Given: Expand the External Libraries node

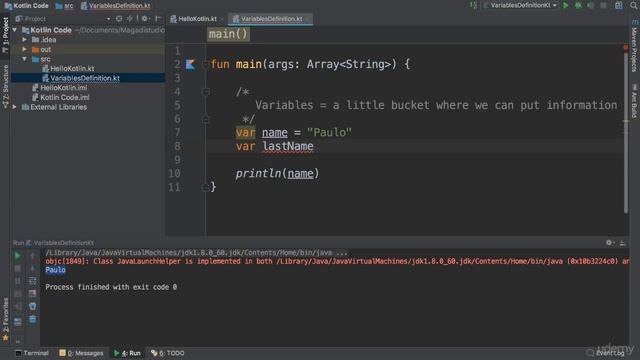Looking at the screenshot, I should (x=15, y=107).
